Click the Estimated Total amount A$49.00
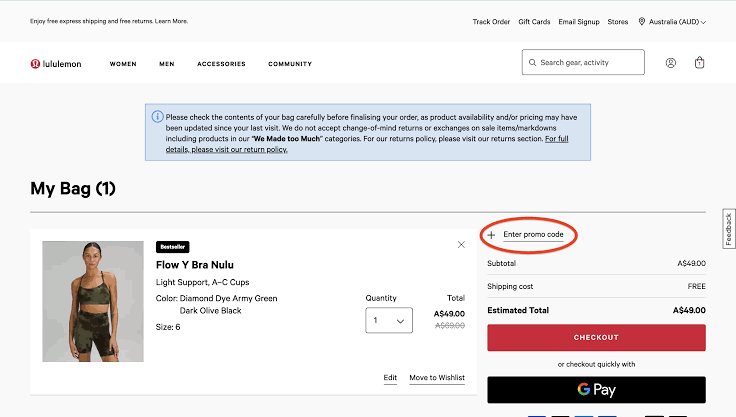 pyautogui.click(x=689, y=310)
